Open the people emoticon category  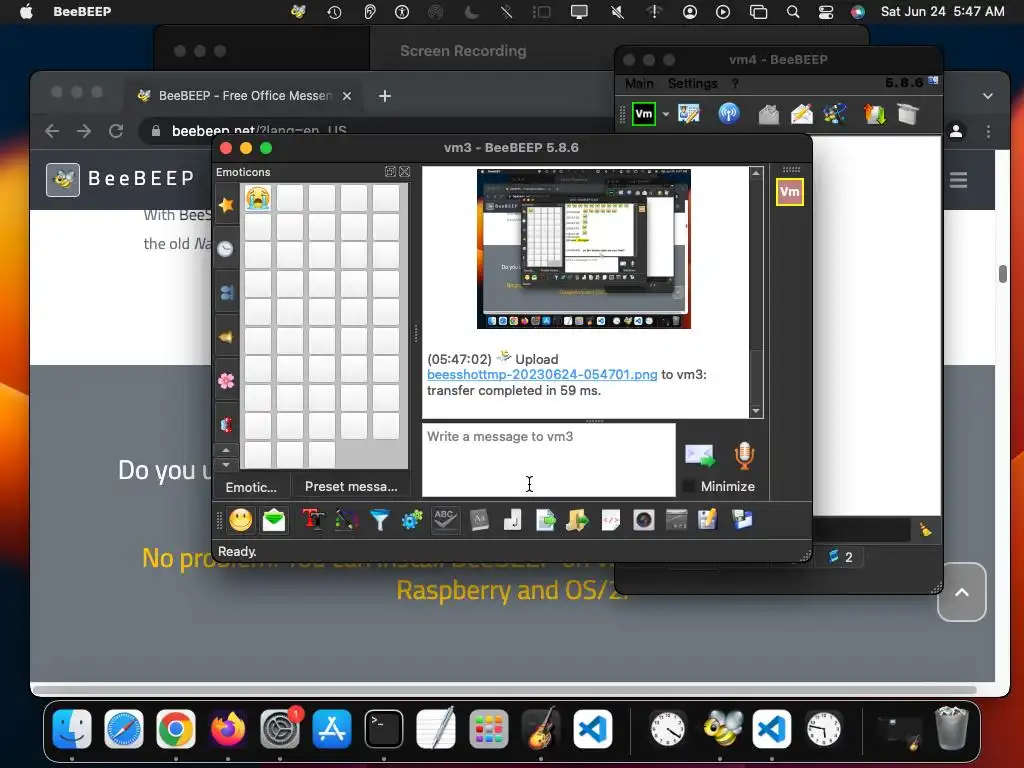pyautogui.click(x=226, y=293)
